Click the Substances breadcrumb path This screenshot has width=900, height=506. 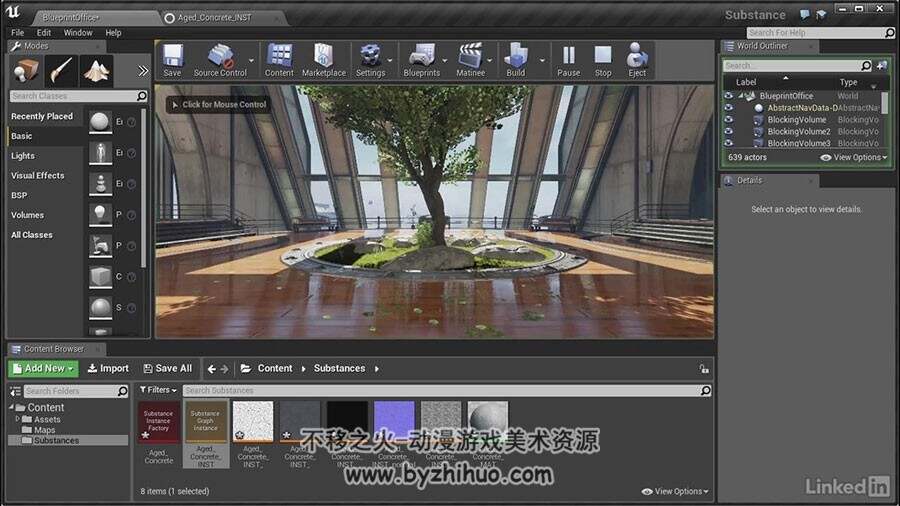[x=339, y=368]
